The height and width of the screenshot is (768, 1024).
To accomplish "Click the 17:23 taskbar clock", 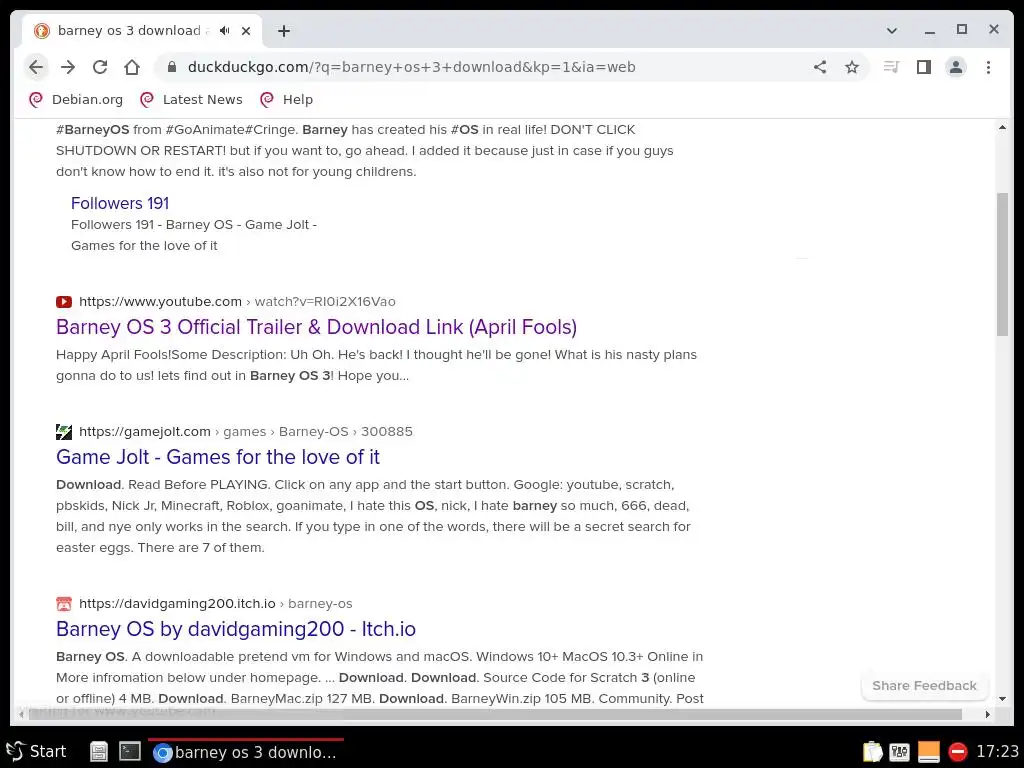I will click(x=997, y=752).
